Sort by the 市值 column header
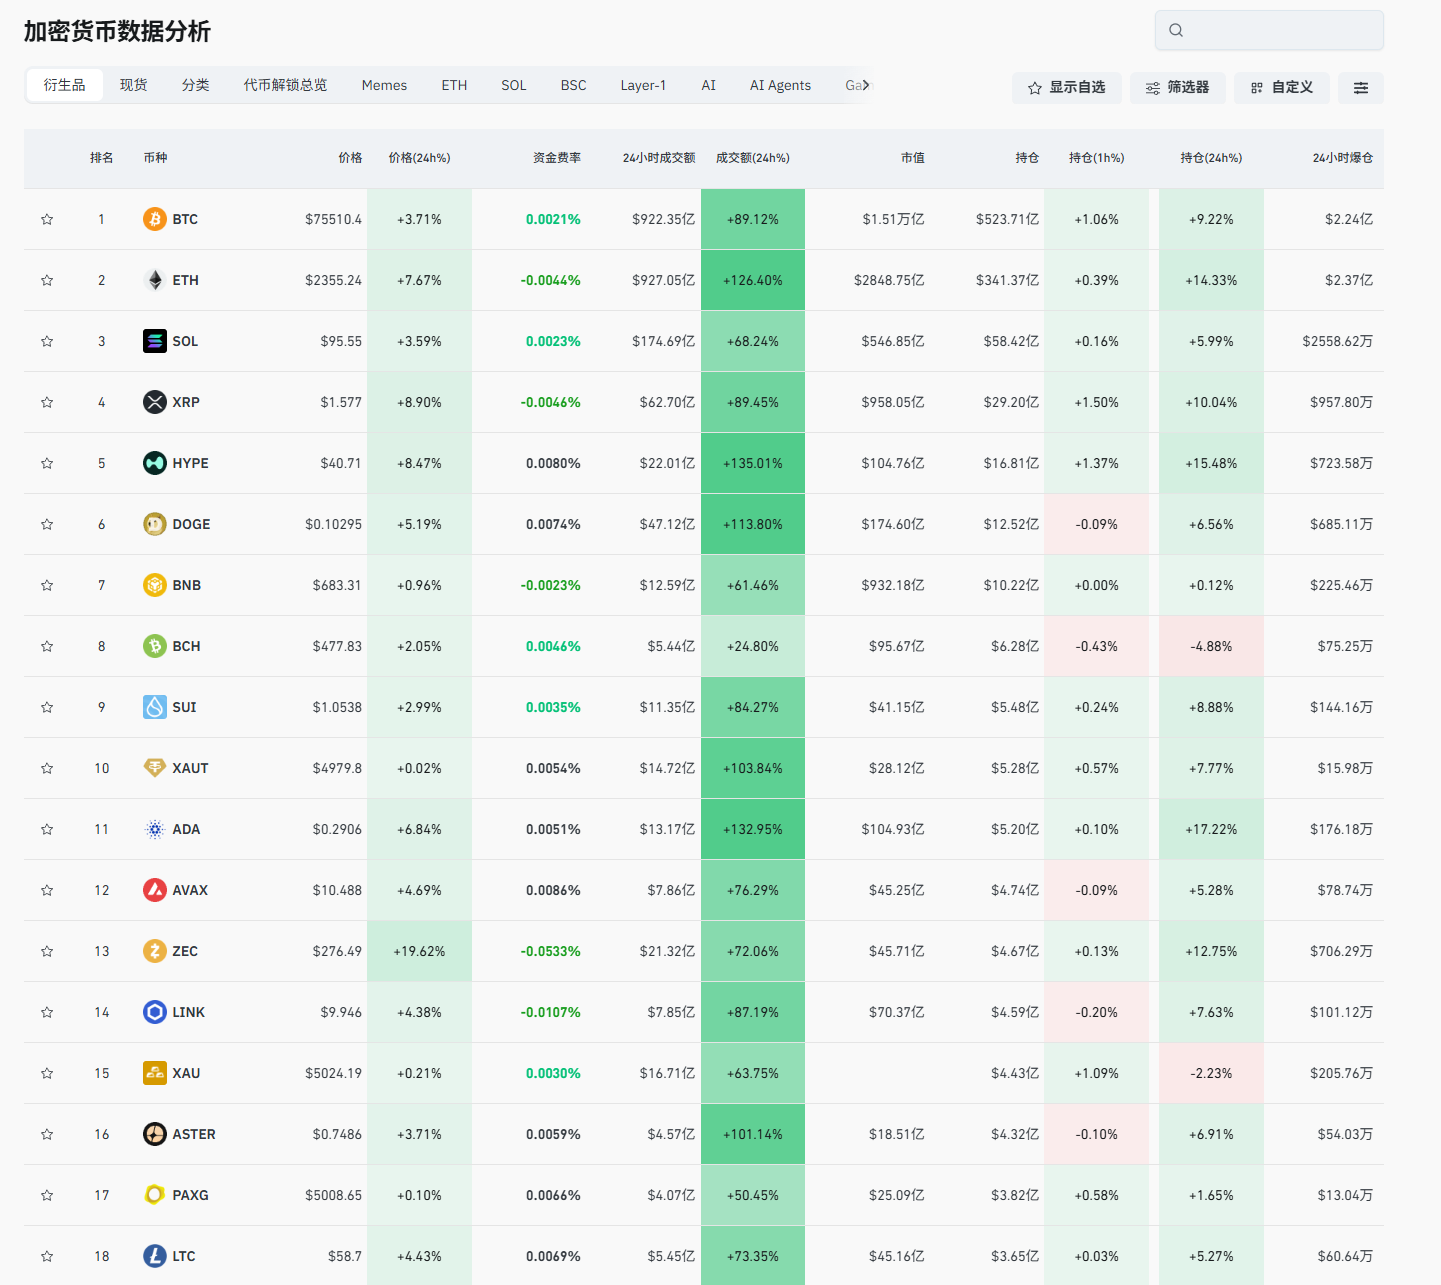Viewport: 1441px width, 1285px height. point(912,158)
